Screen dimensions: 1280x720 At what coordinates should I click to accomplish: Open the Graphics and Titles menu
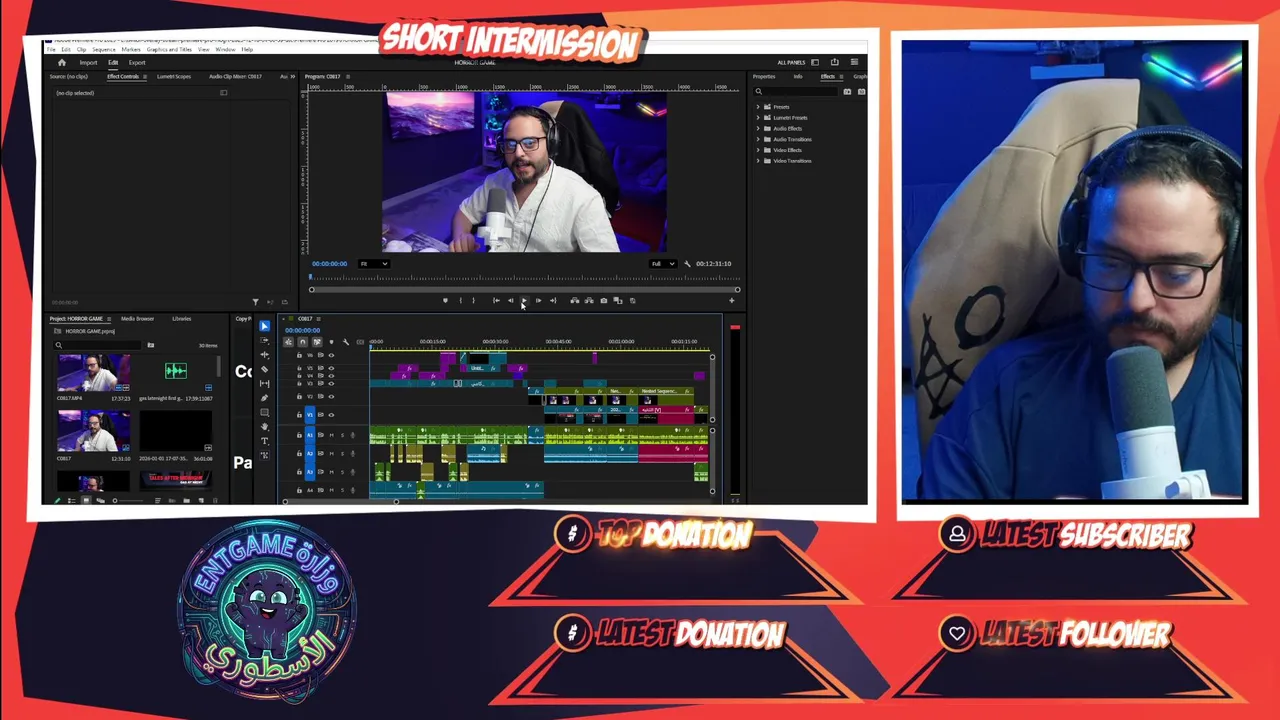click(x=169, y=49)
